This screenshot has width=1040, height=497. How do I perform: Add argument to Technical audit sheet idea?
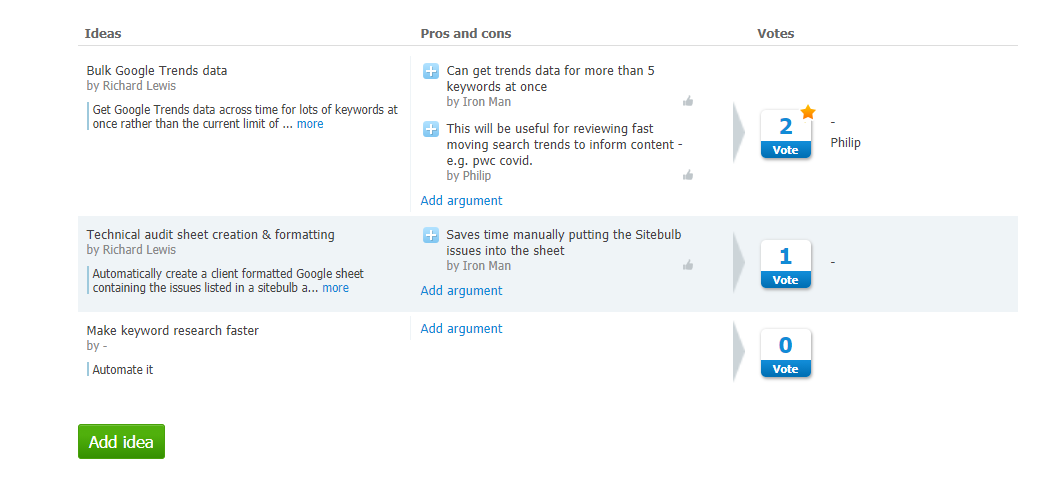tap(461, 291)
